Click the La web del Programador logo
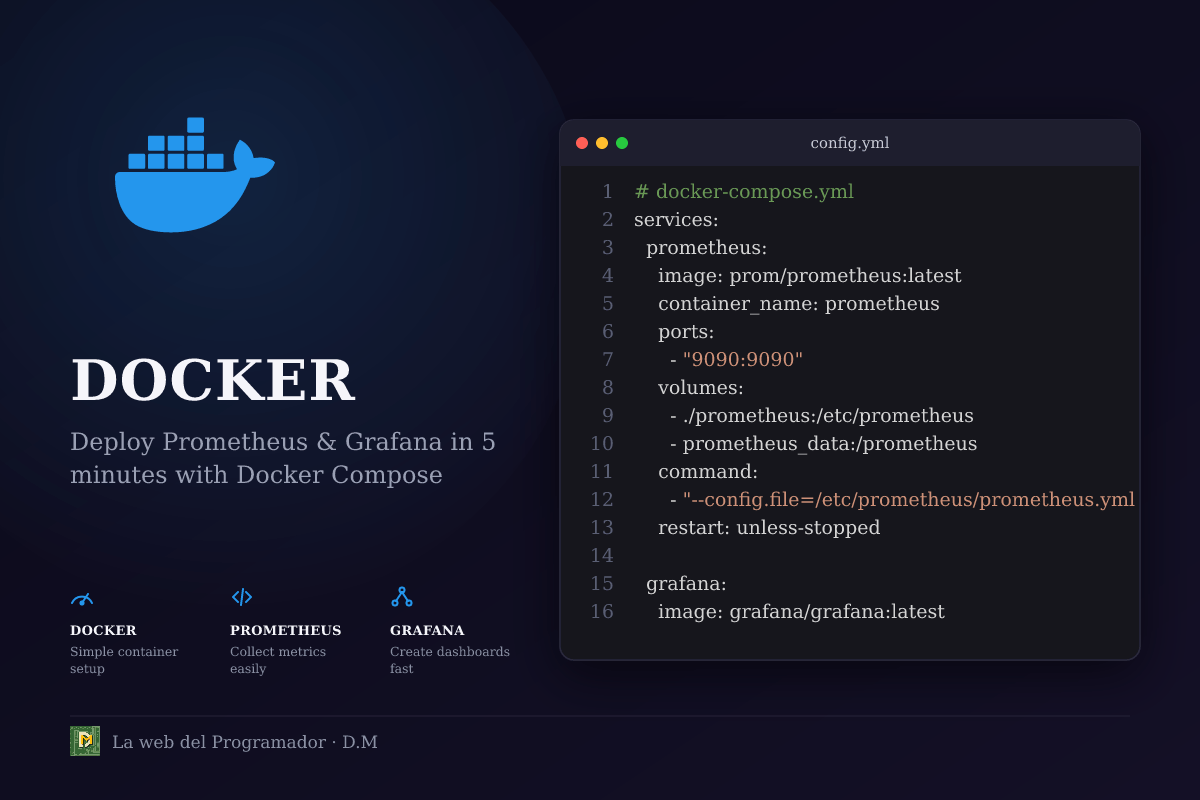The image size is (1200, 800). point(85,741)
